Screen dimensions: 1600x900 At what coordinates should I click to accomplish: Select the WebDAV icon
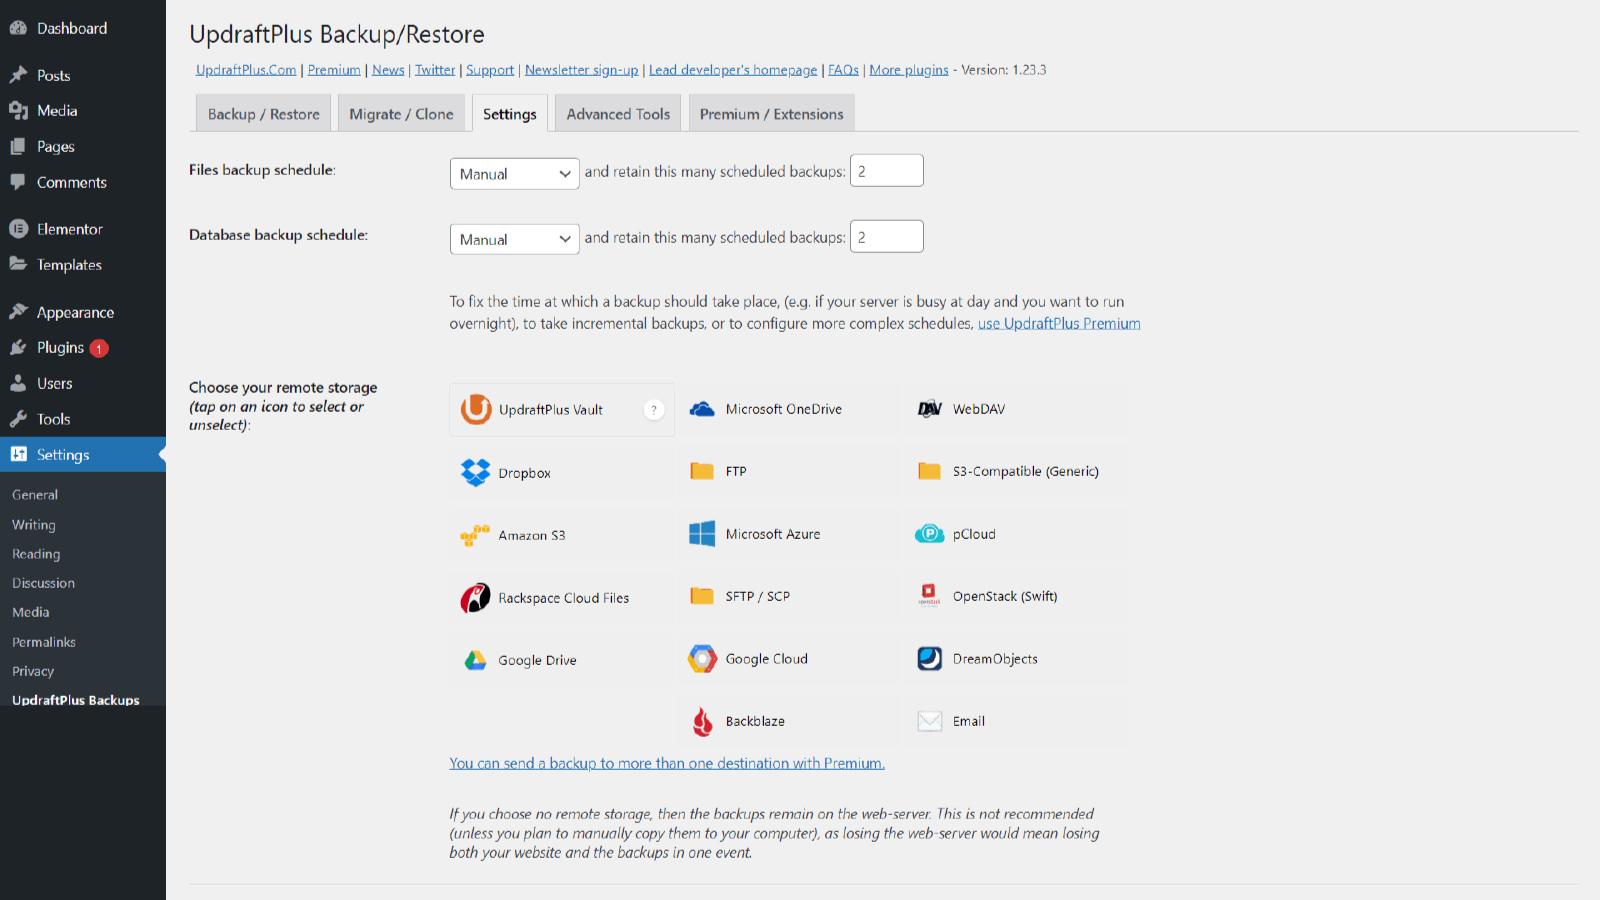[930, 409]
